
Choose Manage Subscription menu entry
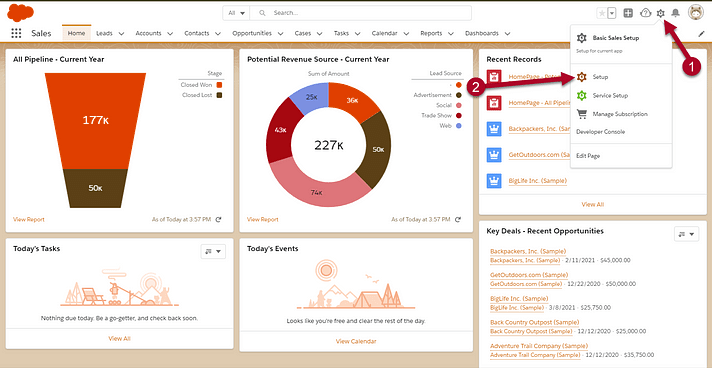pos(620,114)
